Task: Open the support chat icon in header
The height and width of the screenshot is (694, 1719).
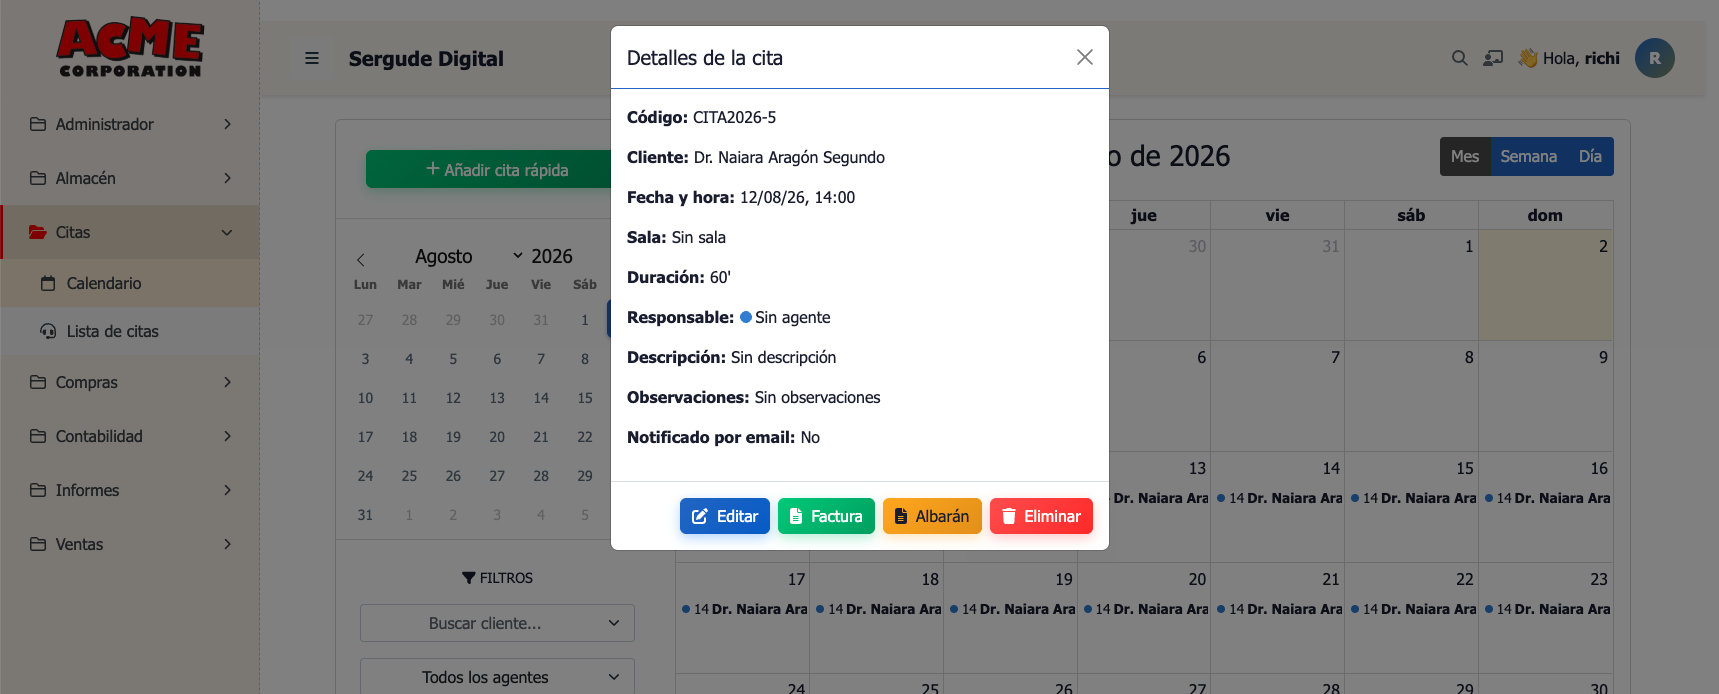Action: 1493,58
